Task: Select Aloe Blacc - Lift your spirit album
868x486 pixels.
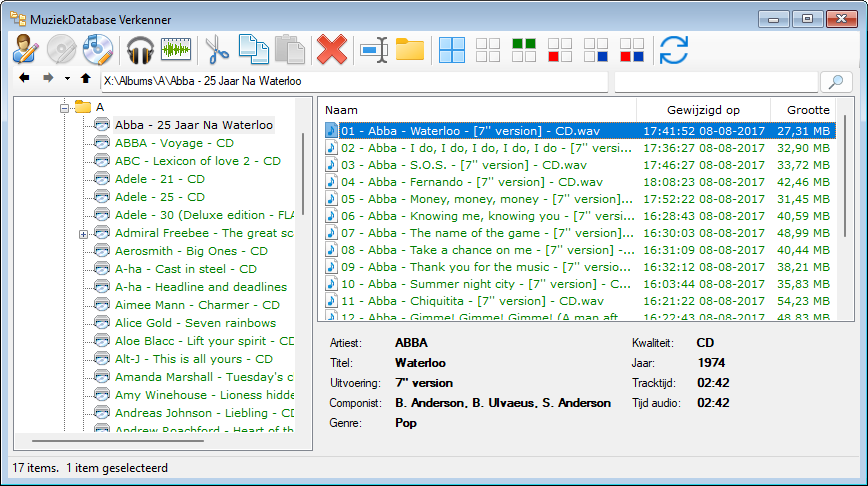Action: [x=204, y=341]
